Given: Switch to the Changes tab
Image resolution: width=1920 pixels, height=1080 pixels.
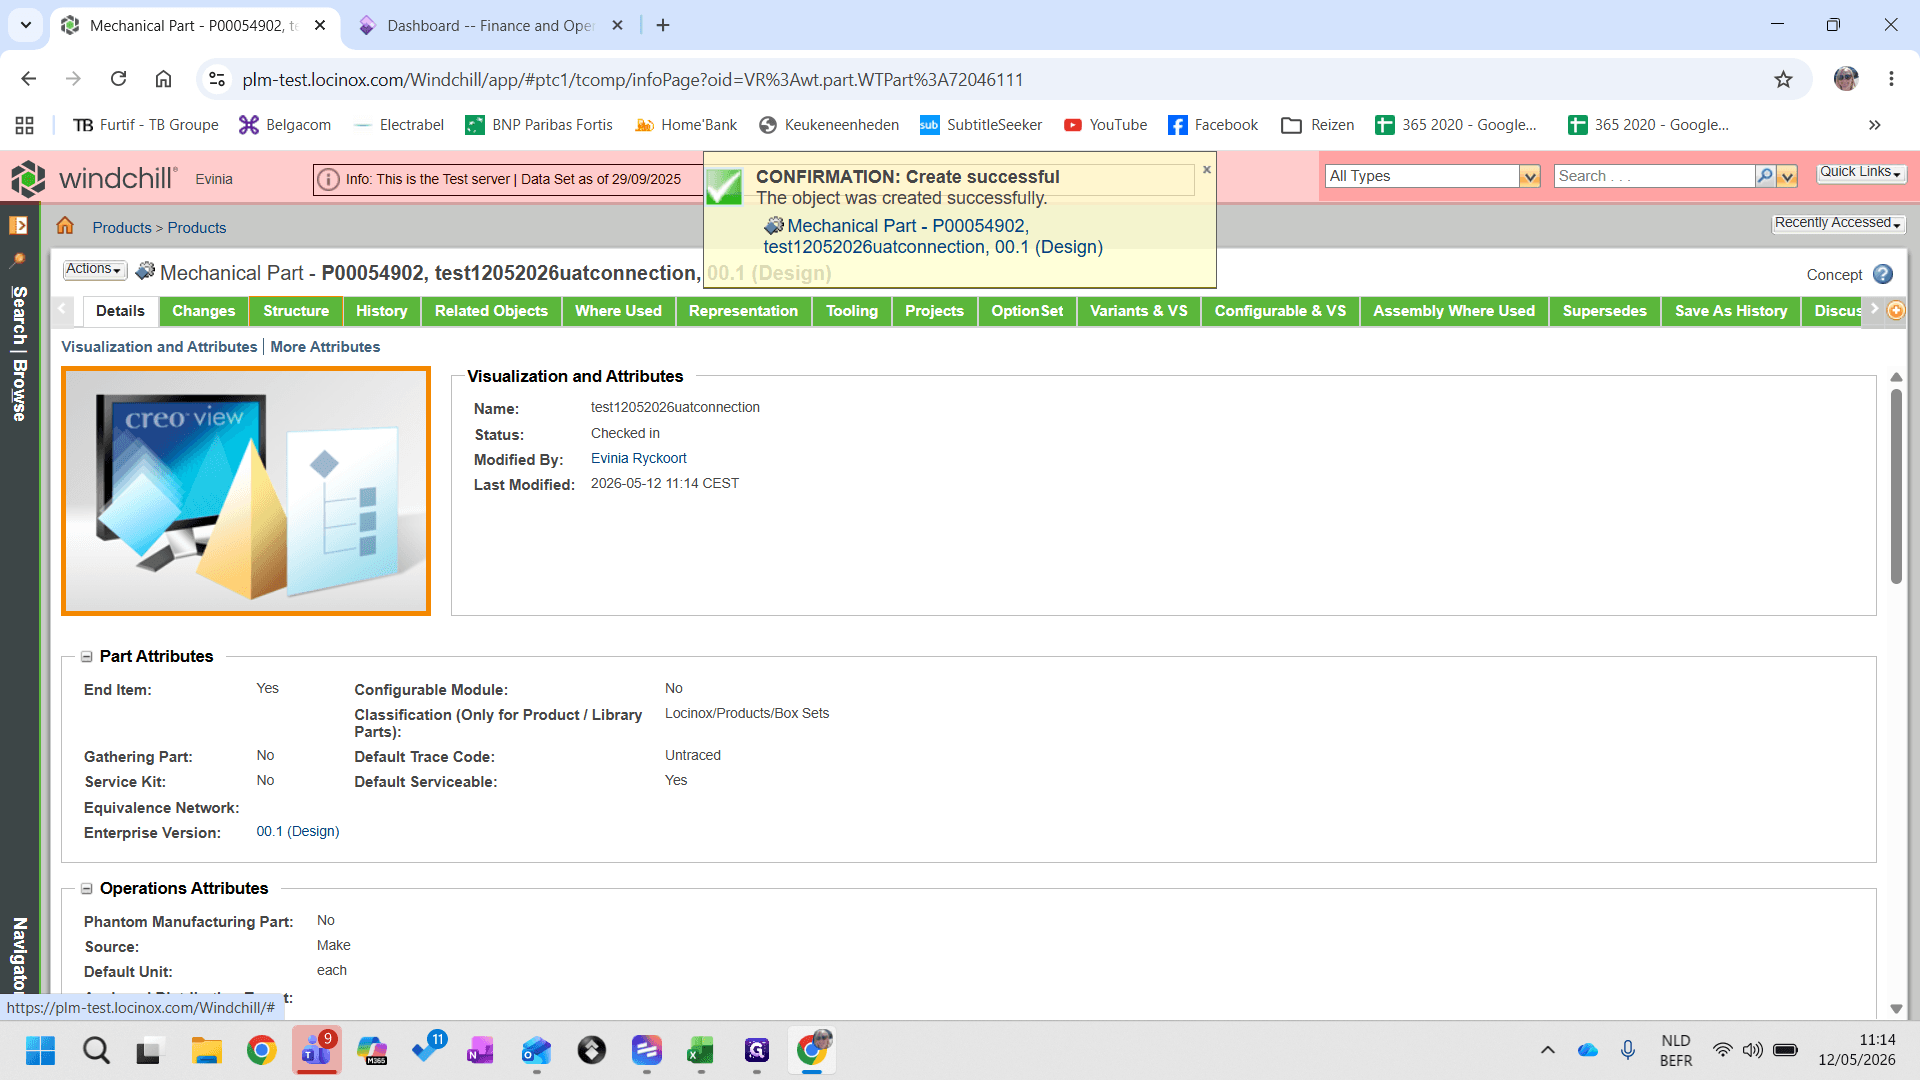Looking at the screenshot, I should coord(204,311).
